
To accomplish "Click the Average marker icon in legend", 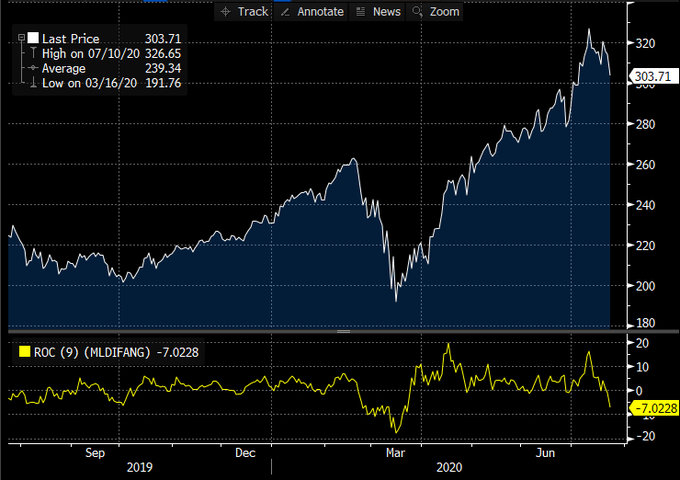I will pyautogui.click(x=33, y=68).
